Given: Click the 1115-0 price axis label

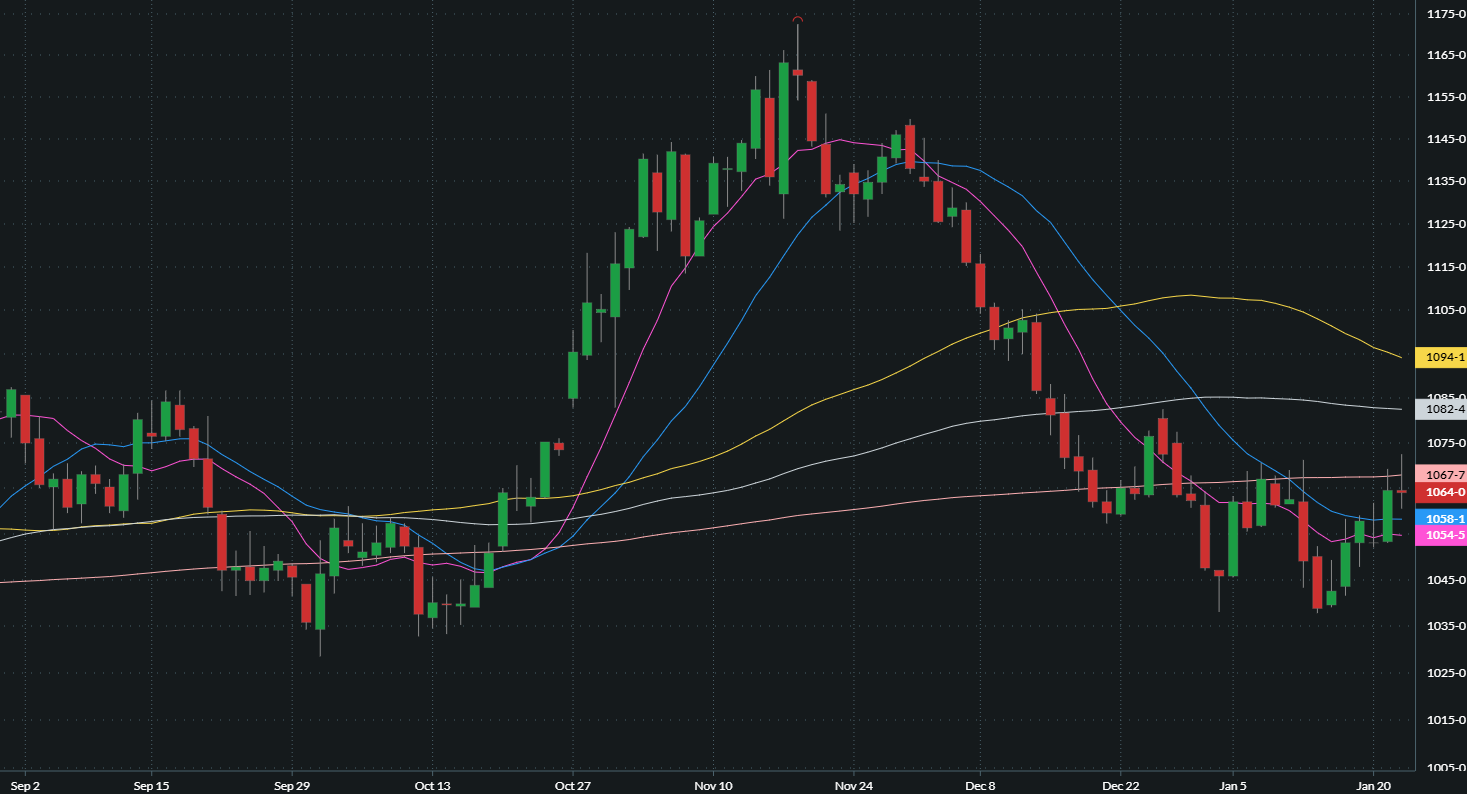Looking at the screenshot, I should (1447, 267).
